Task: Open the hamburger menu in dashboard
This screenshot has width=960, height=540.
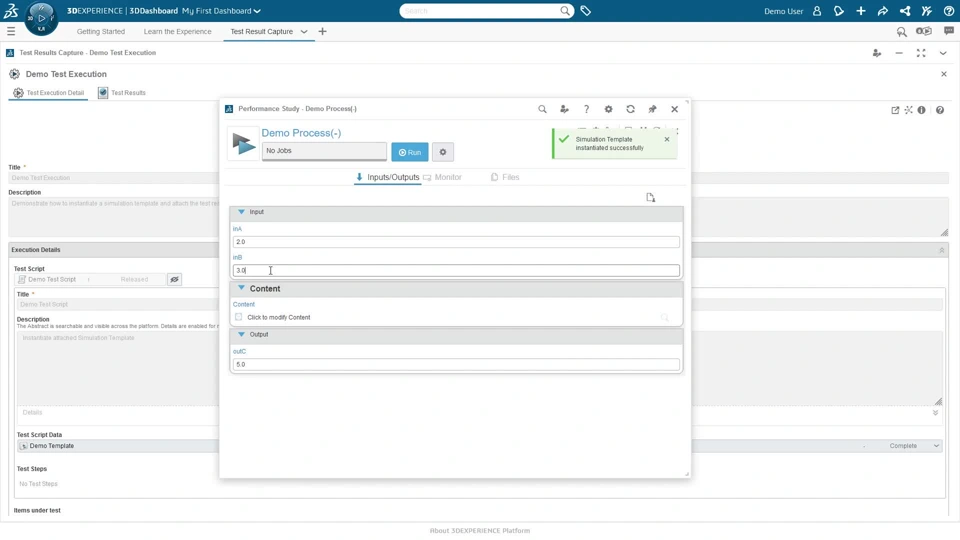Action: (x=11, y=31)
